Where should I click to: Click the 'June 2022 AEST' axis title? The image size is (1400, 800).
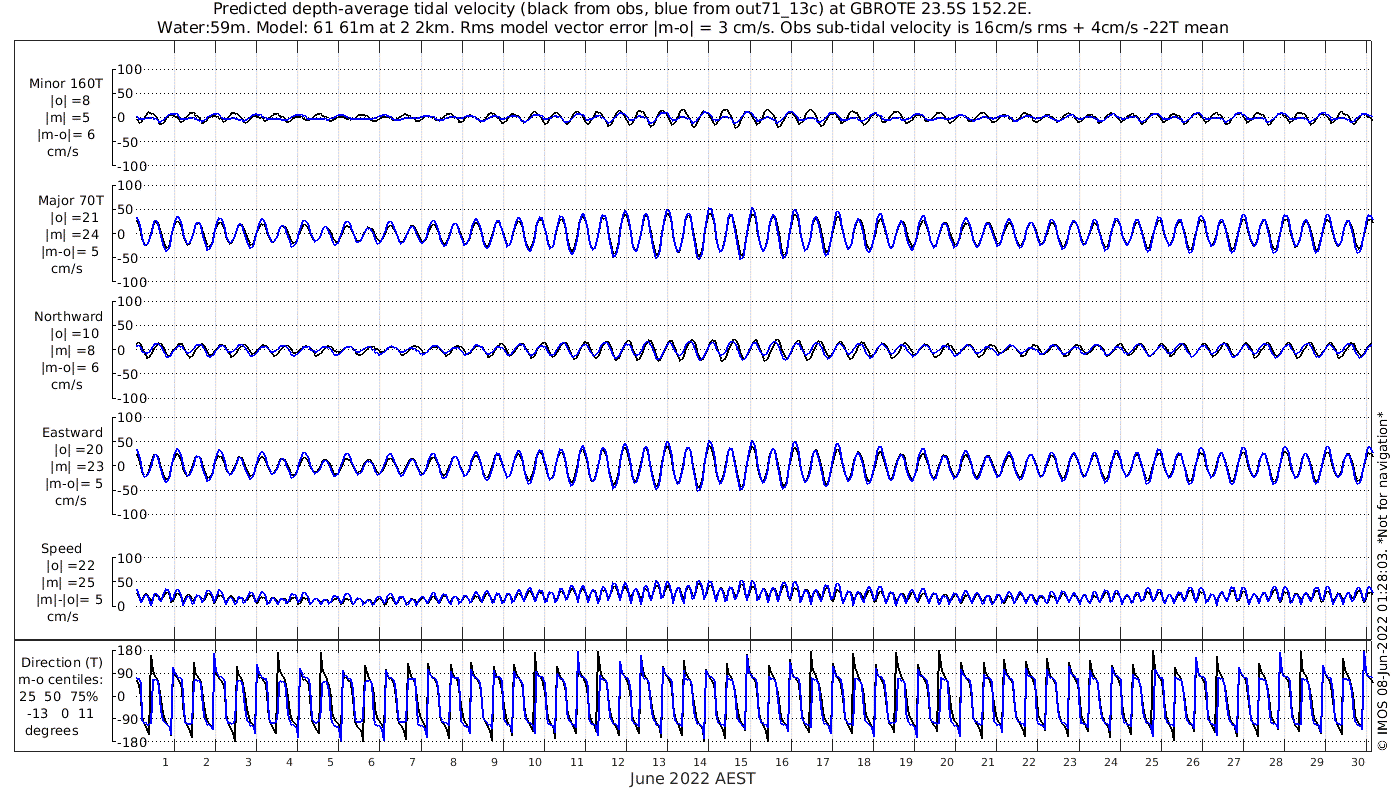click(692, 778)
